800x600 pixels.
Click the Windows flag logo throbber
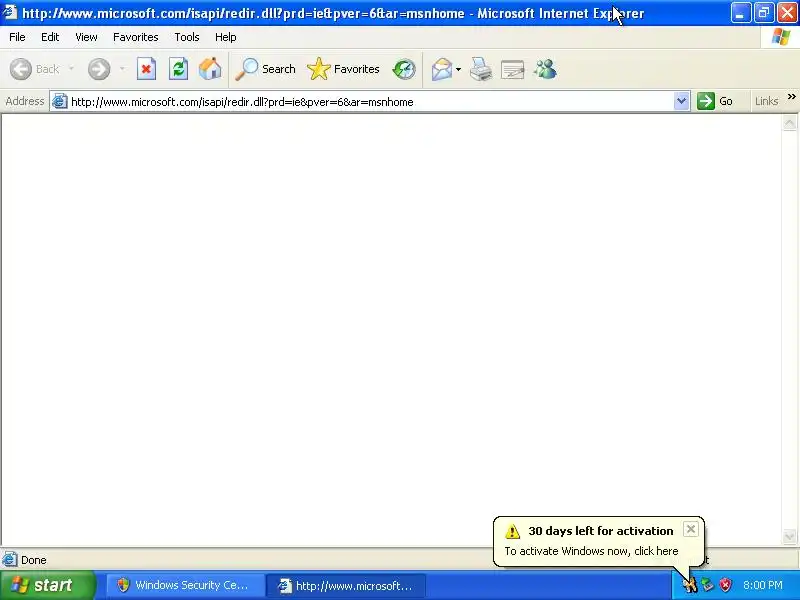pyautogui.click(x=780, y=37)
